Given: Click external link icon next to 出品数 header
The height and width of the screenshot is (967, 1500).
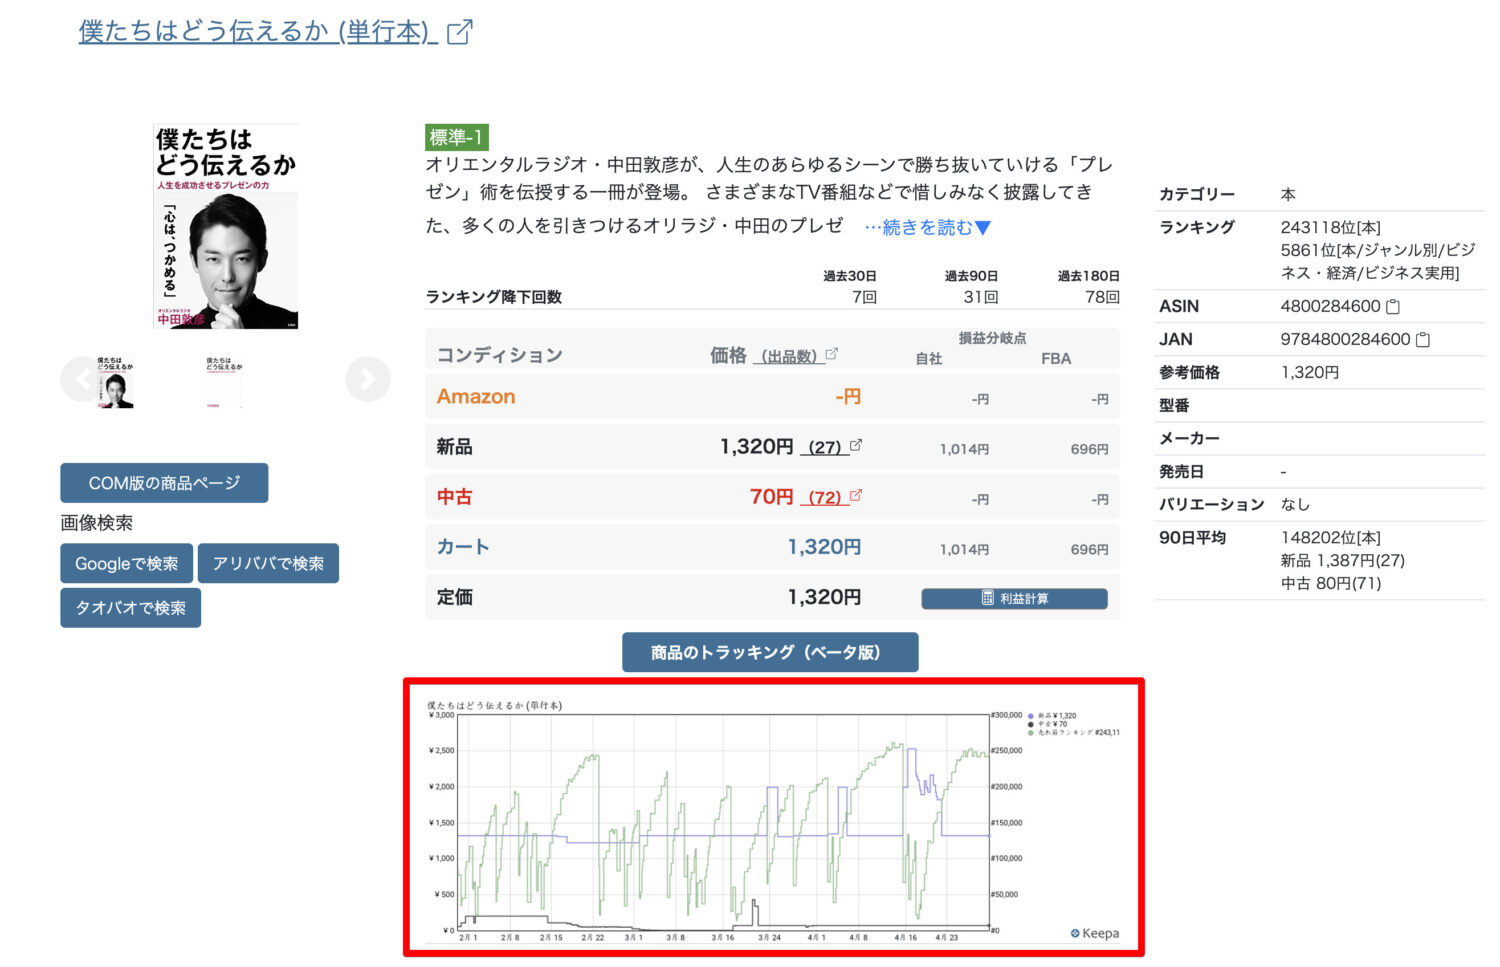Looking at the screenshot, I should pyautogui.click(x=831, y=354).
